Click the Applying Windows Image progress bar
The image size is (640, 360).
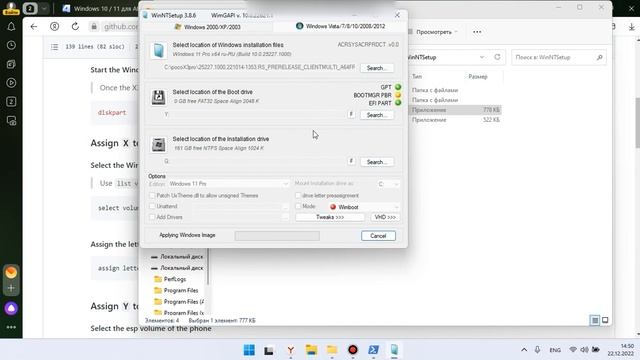(x=277, y=236)
